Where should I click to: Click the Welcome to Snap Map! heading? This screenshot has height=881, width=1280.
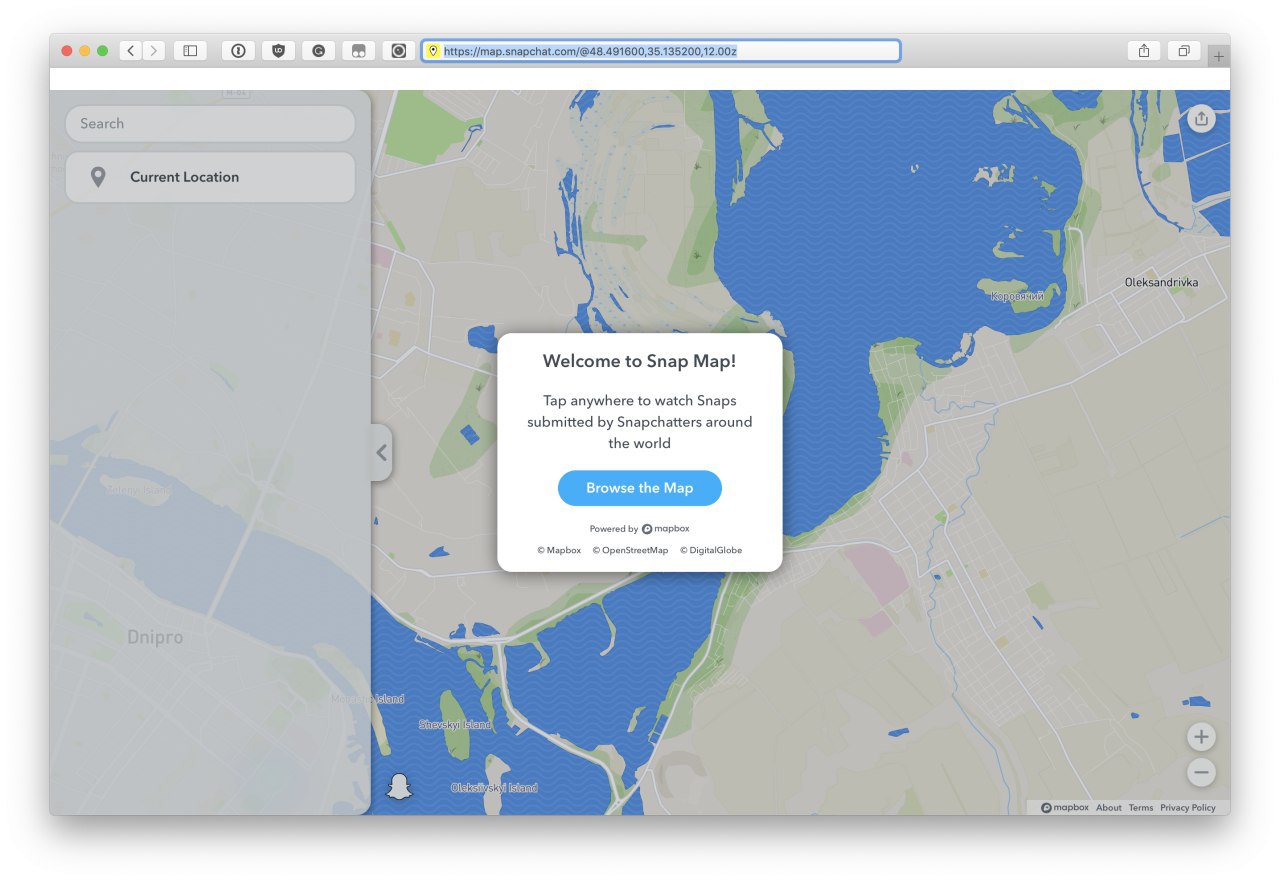click(640, 361)
